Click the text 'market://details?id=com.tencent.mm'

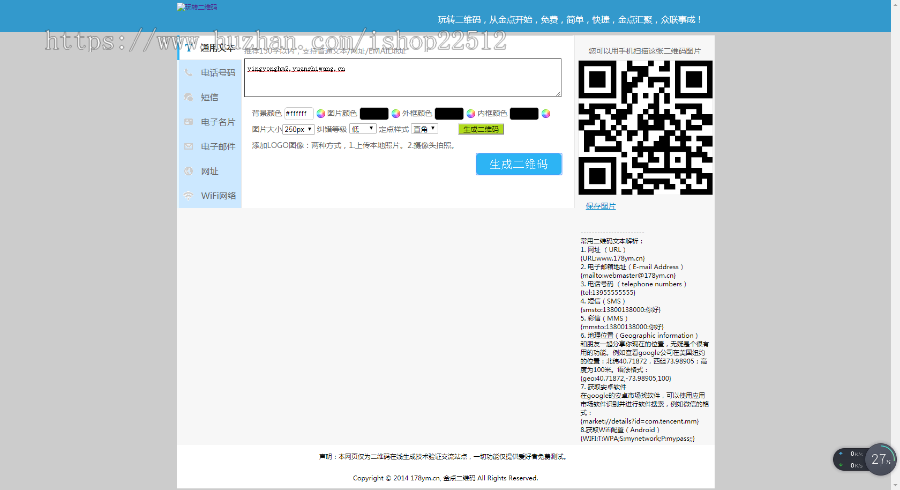tap(639, 421)
